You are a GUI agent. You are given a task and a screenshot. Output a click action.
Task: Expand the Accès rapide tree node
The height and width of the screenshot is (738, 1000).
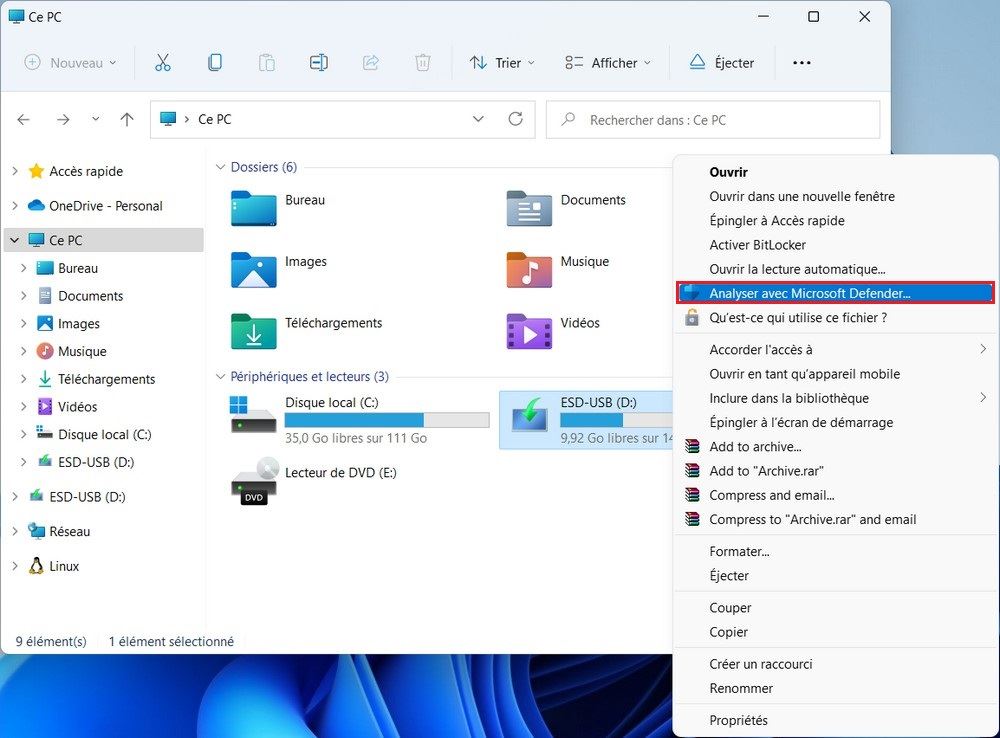pos(15,171)
